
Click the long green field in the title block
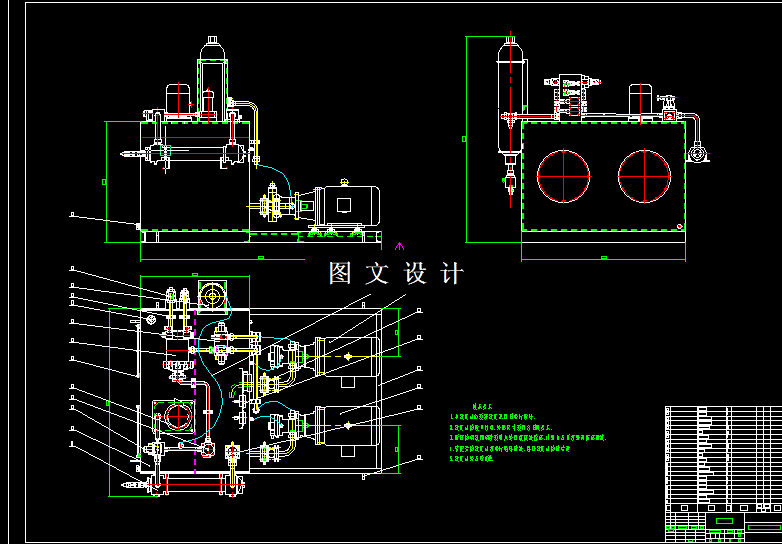[765, 527]
